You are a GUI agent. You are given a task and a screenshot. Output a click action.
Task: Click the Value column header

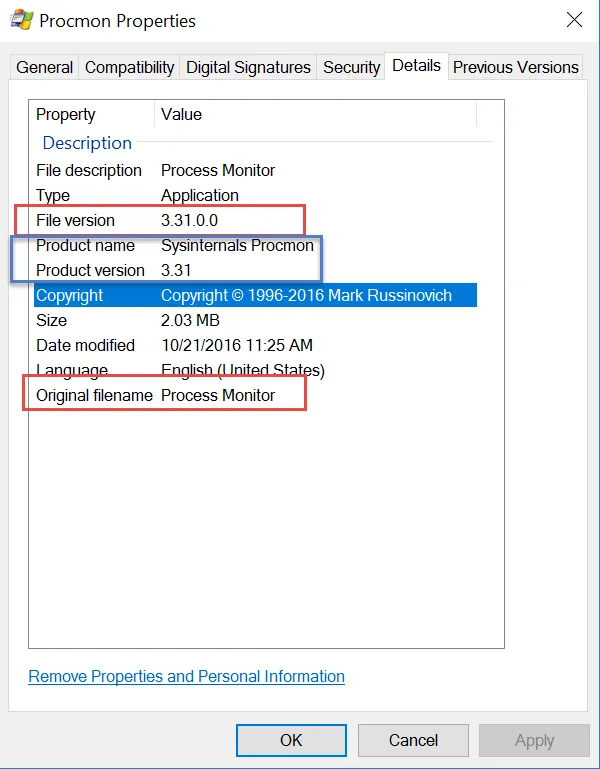coord(181,114)
